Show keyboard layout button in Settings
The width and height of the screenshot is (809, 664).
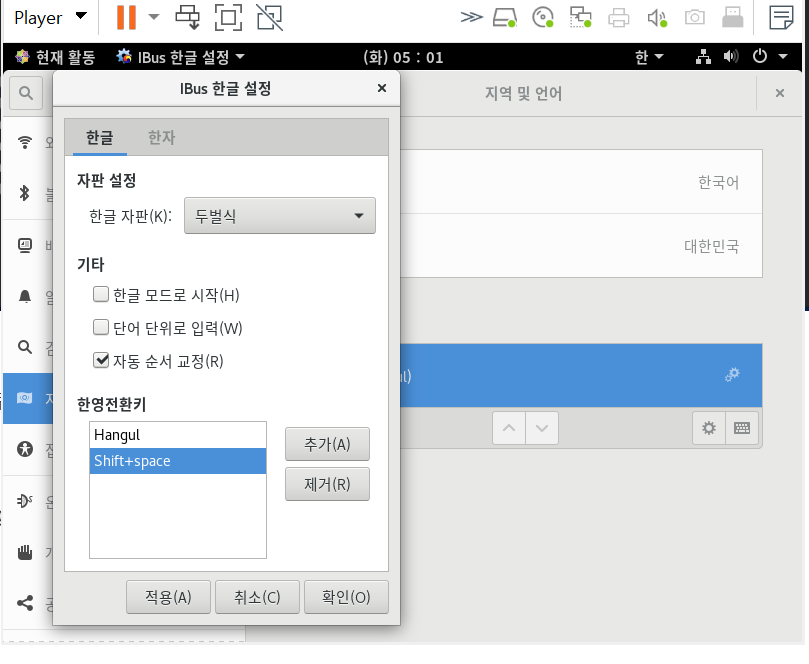point(742,428)
